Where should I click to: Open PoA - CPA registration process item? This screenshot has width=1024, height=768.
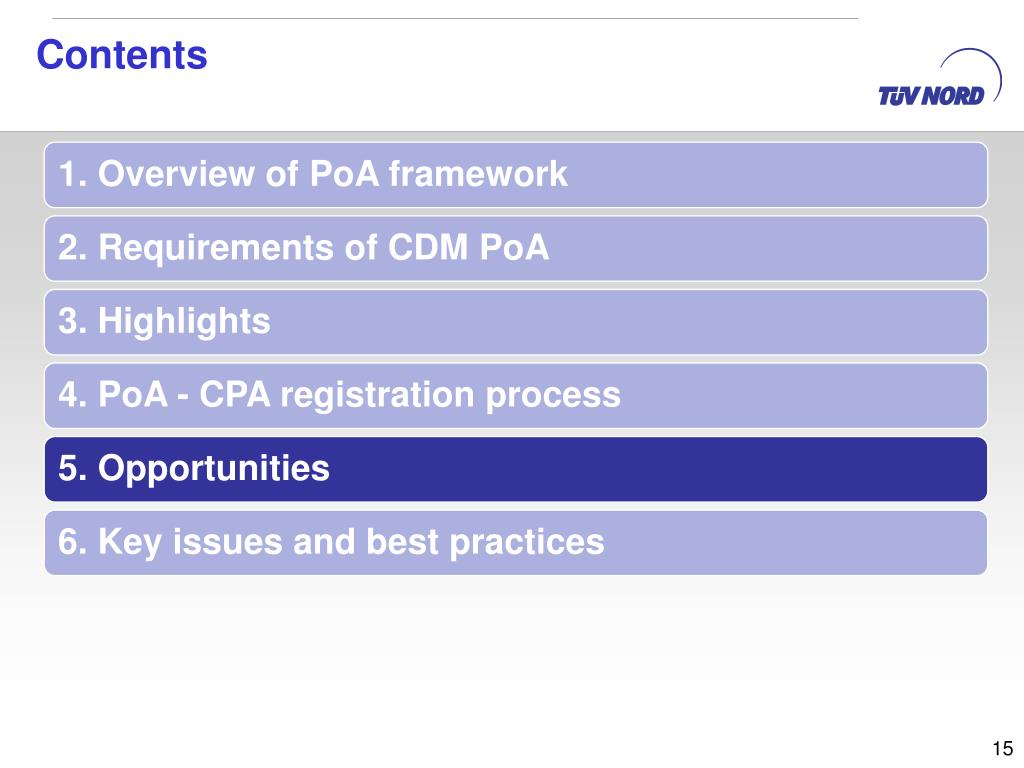[516, 396]
